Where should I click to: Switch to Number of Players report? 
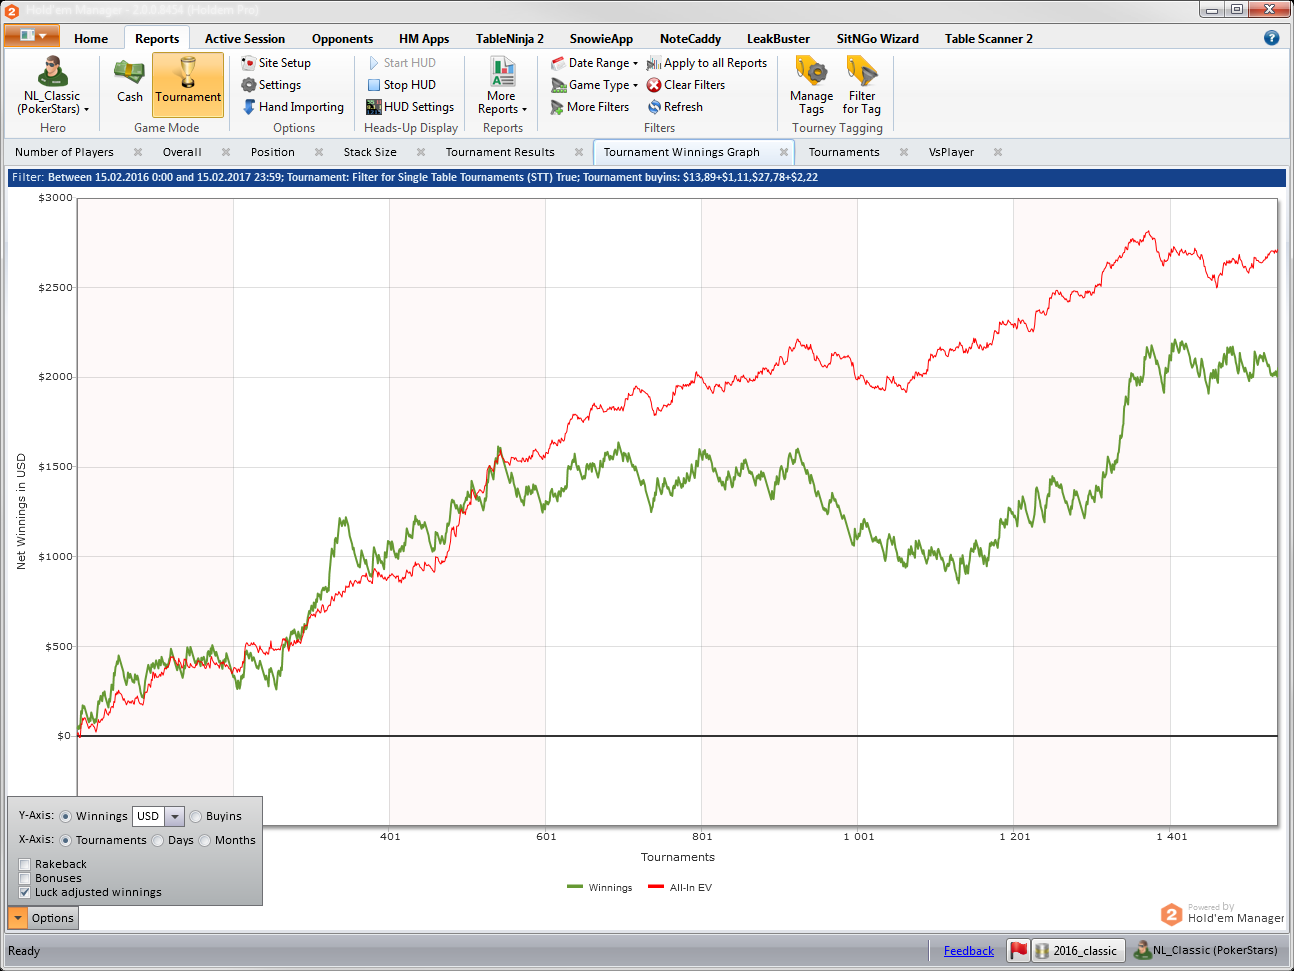(x=64, y=152)
